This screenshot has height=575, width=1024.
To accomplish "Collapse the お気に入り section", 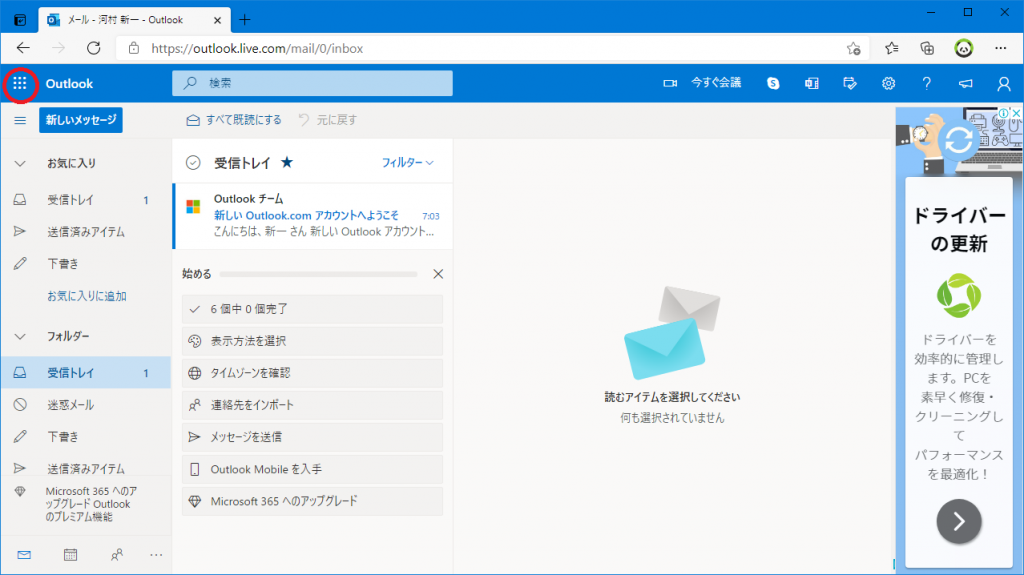I will click(x=20, y=163).
